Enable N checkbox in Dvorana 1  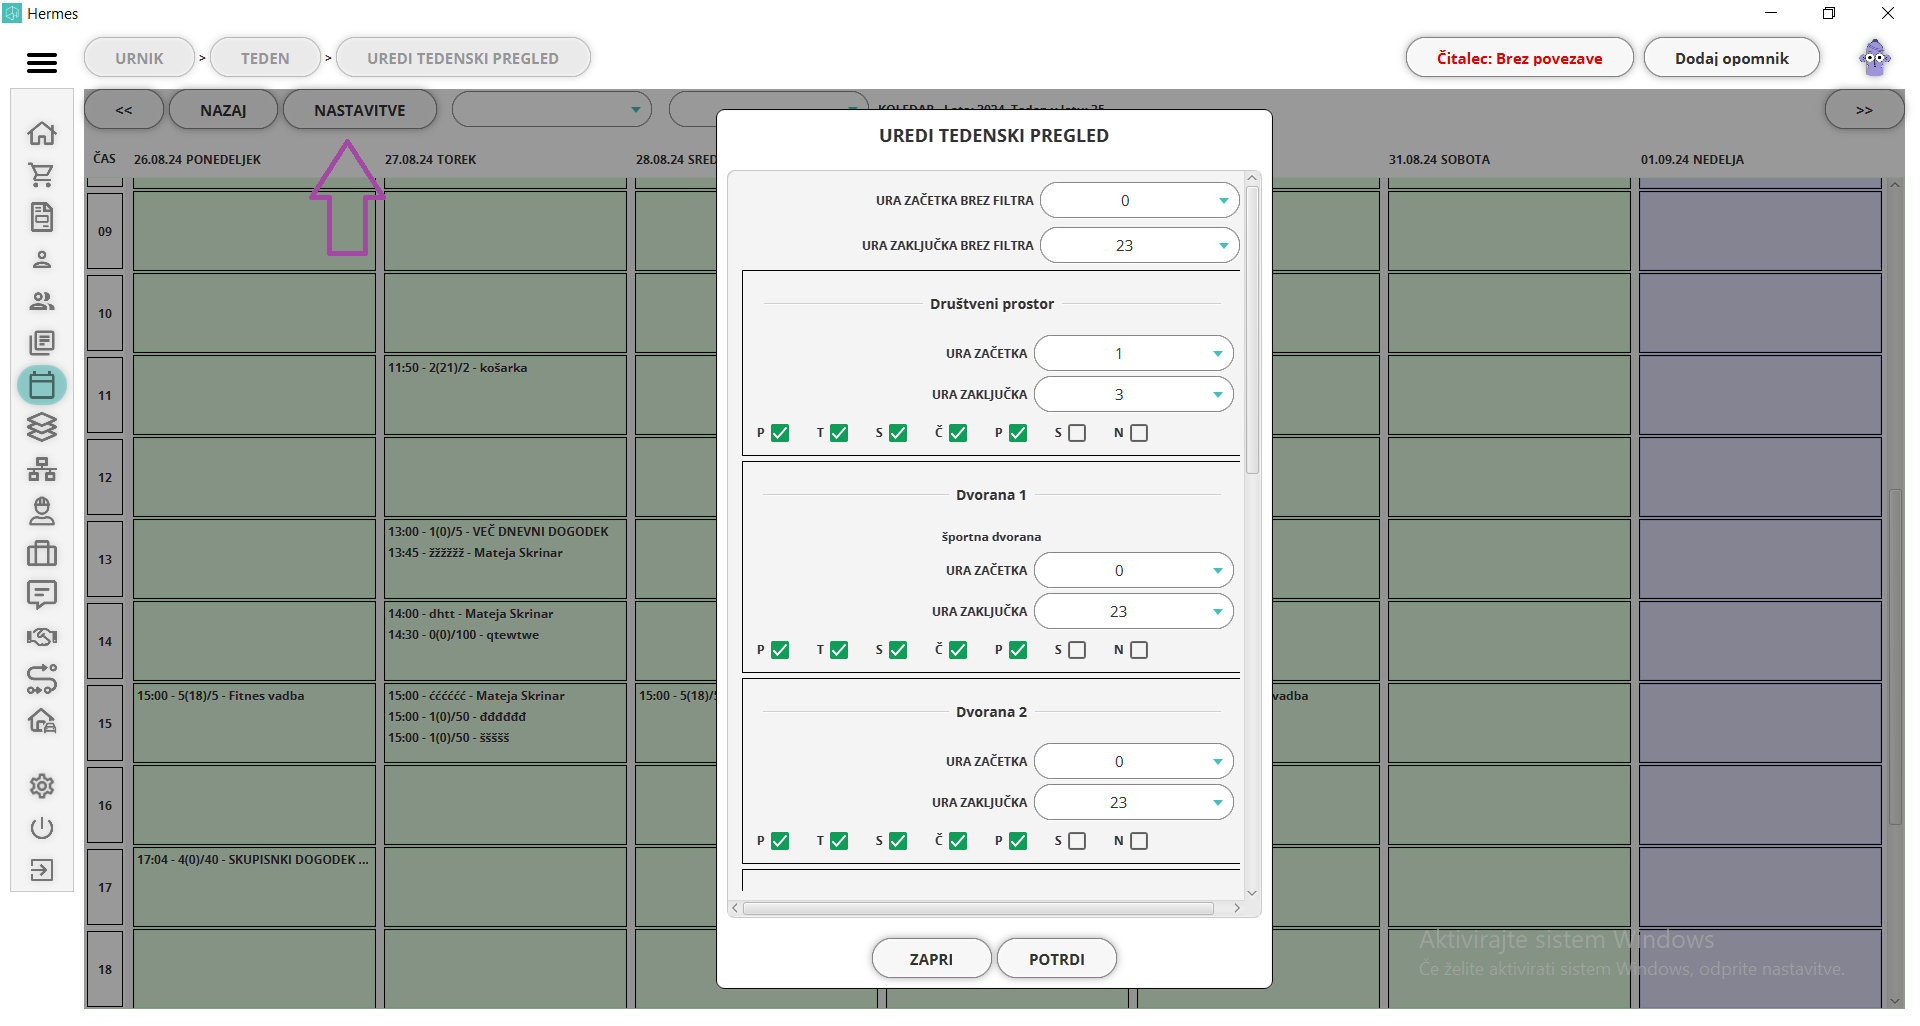tap(1139, 650)
